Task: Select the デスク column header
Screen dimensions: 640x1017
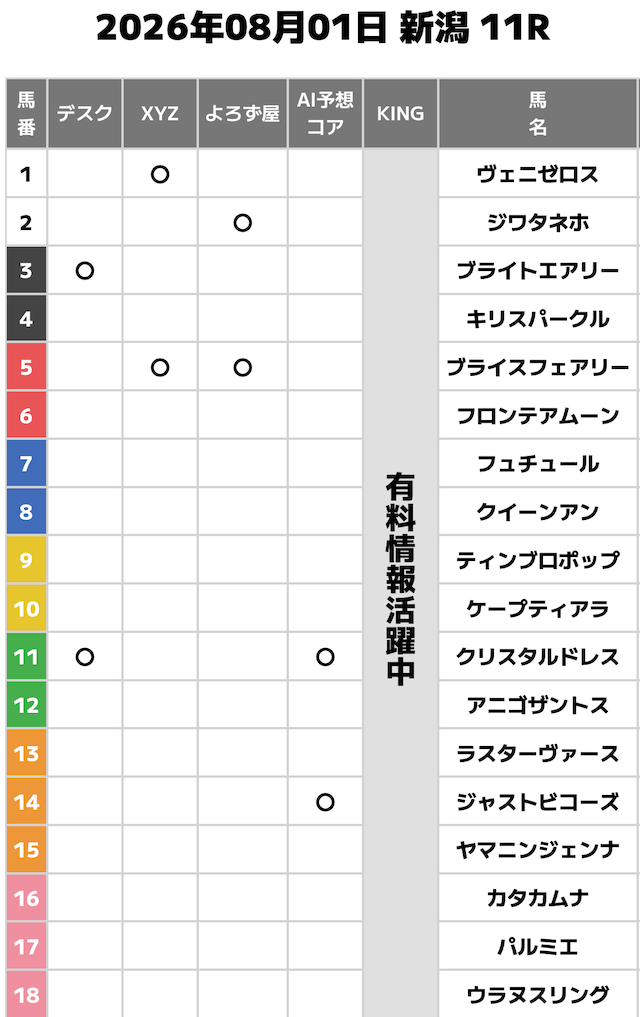Action: 85,114
